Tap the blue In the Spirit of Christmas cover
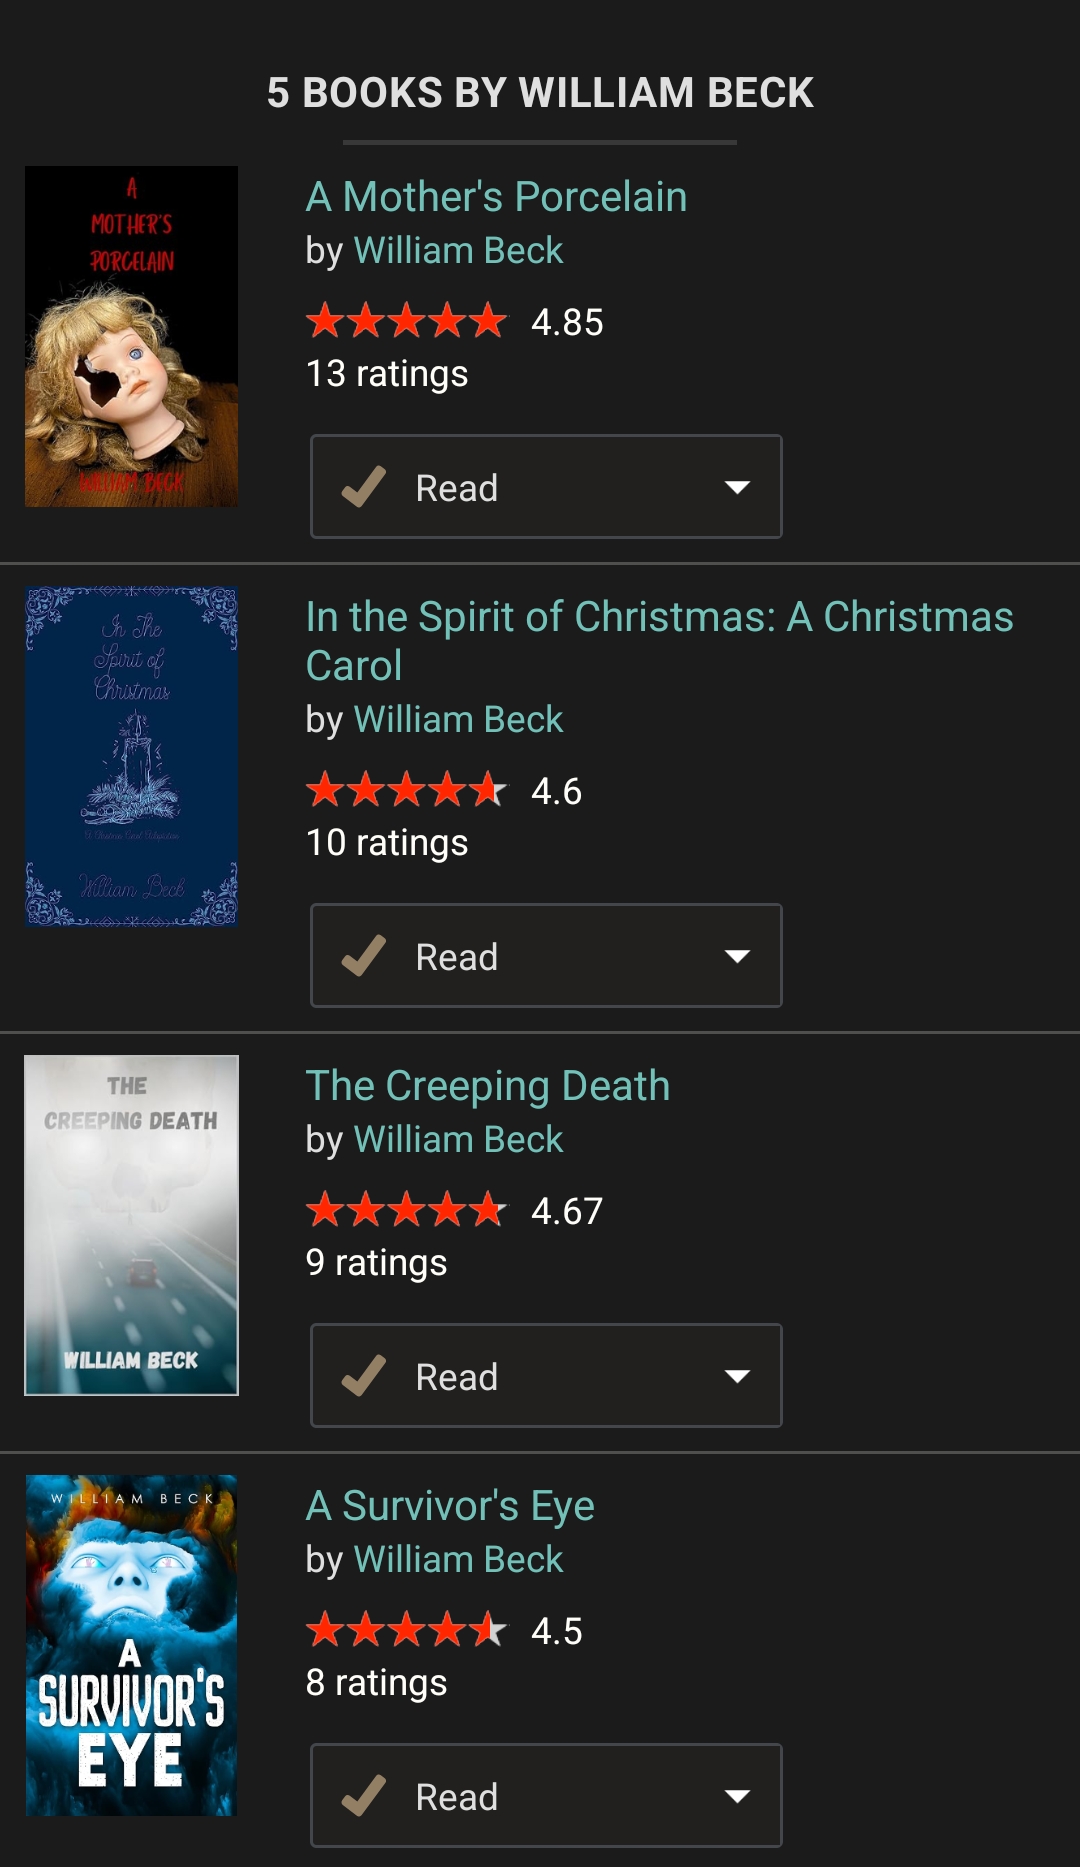The height and width of the screenshot is (1867, 1080). 131,756
